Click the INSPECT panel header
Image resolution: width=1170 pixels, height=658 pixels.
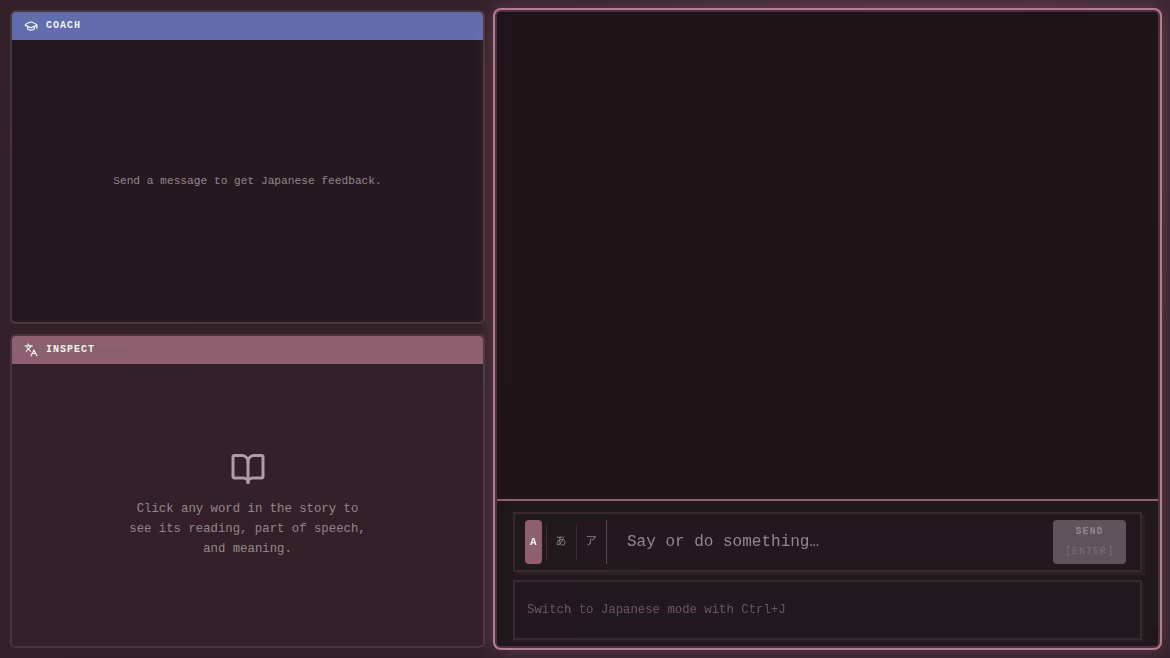tap(248, 349)
